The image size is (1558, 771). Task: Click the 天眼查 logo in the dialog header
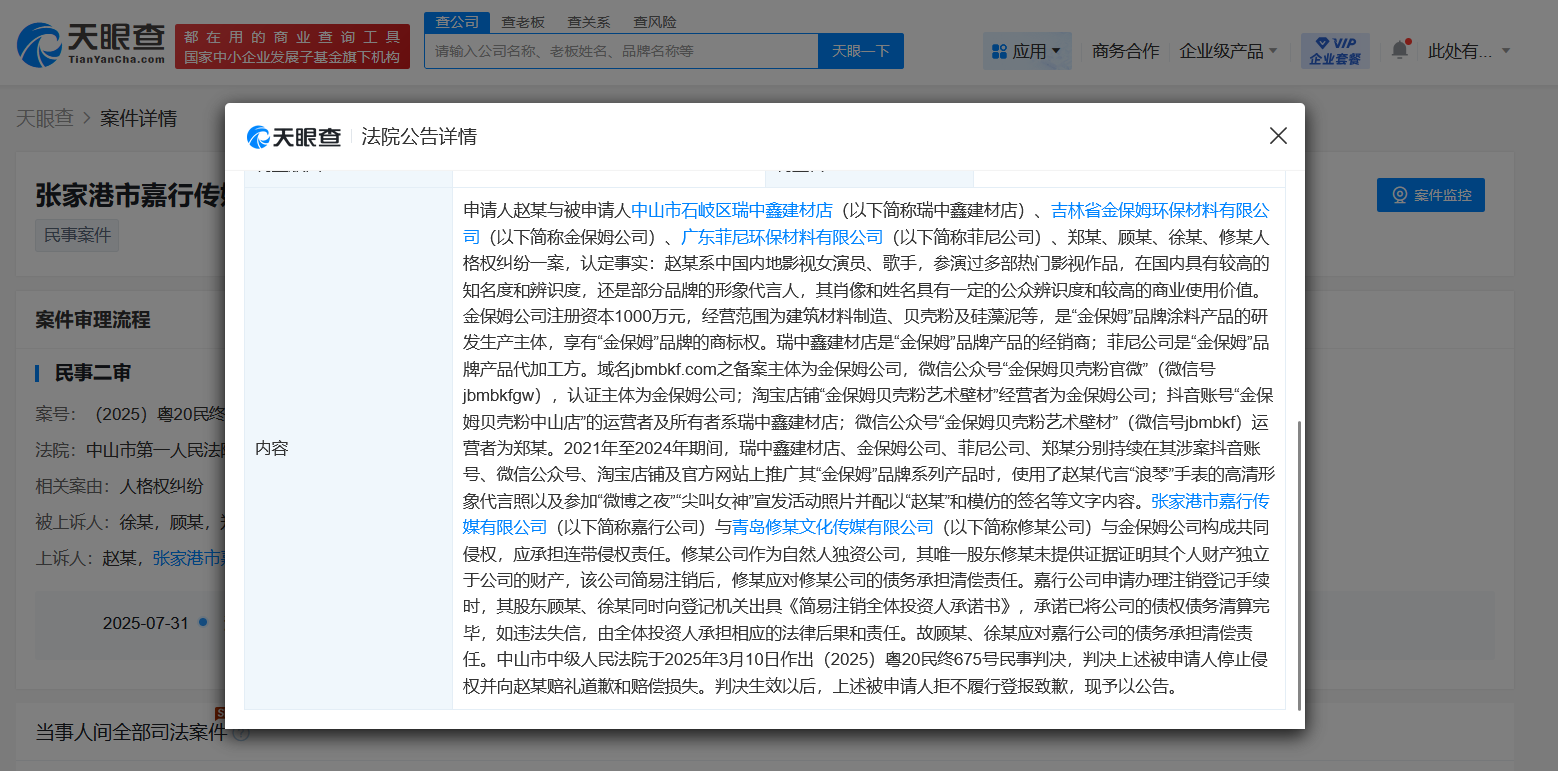[x=294, y=137]
